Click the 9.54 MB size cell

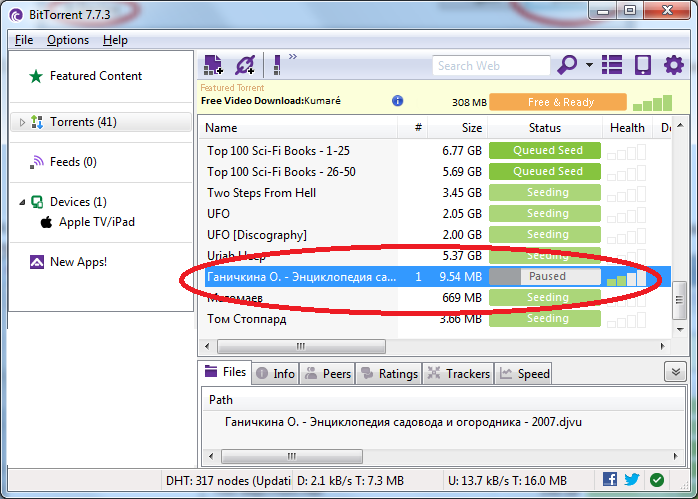(460, 277)
